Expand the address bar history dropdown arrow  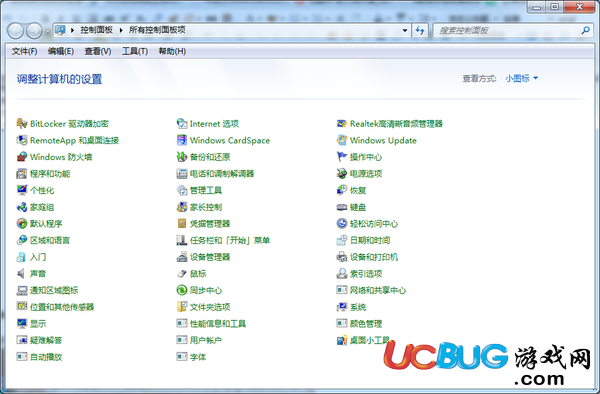tap(405, 30)
